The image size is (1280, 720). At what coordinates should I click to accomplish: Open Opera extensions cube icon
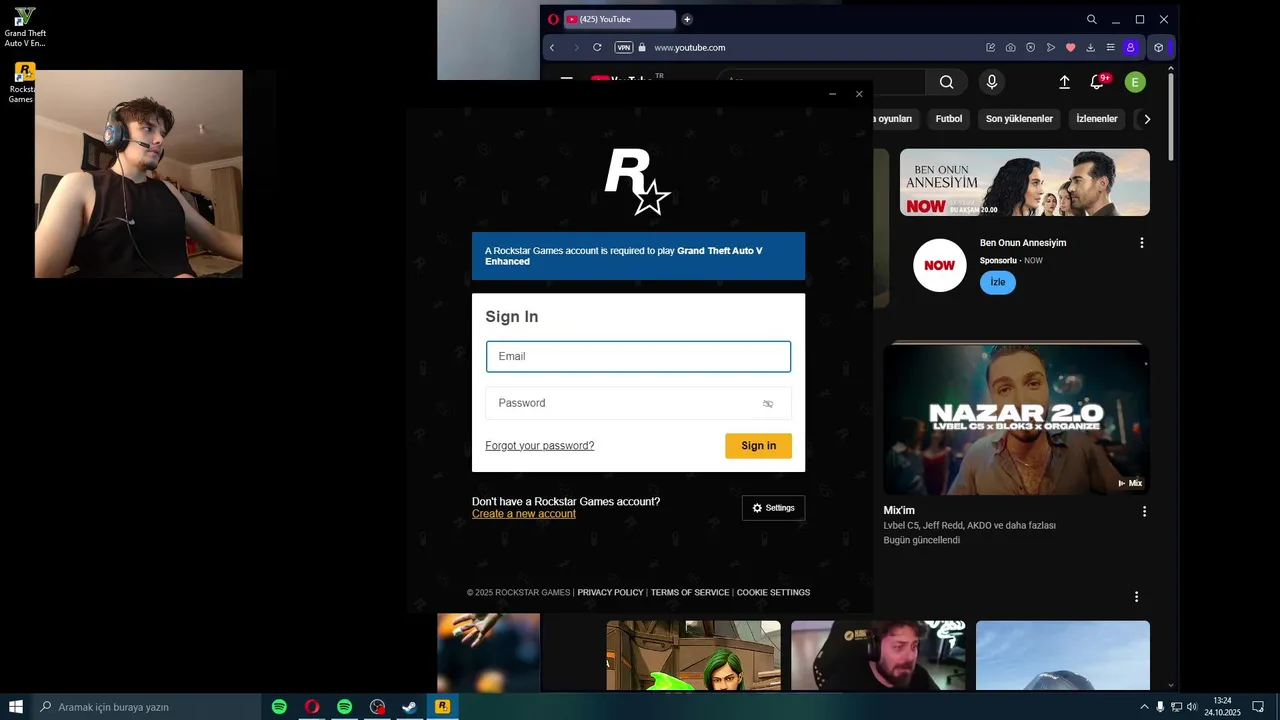point(1158,47)
